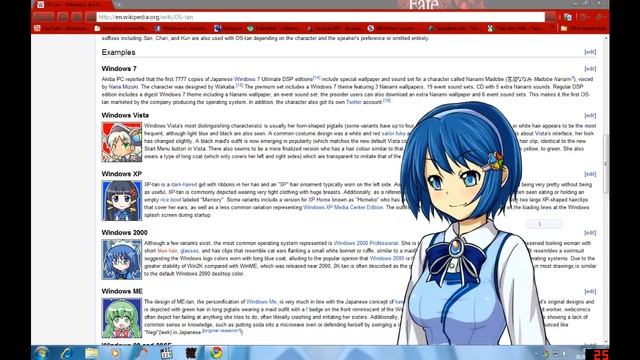Viewport: 640px width, 360px height.
Task: Click the extension icon right of address bar
Action: 568,17
